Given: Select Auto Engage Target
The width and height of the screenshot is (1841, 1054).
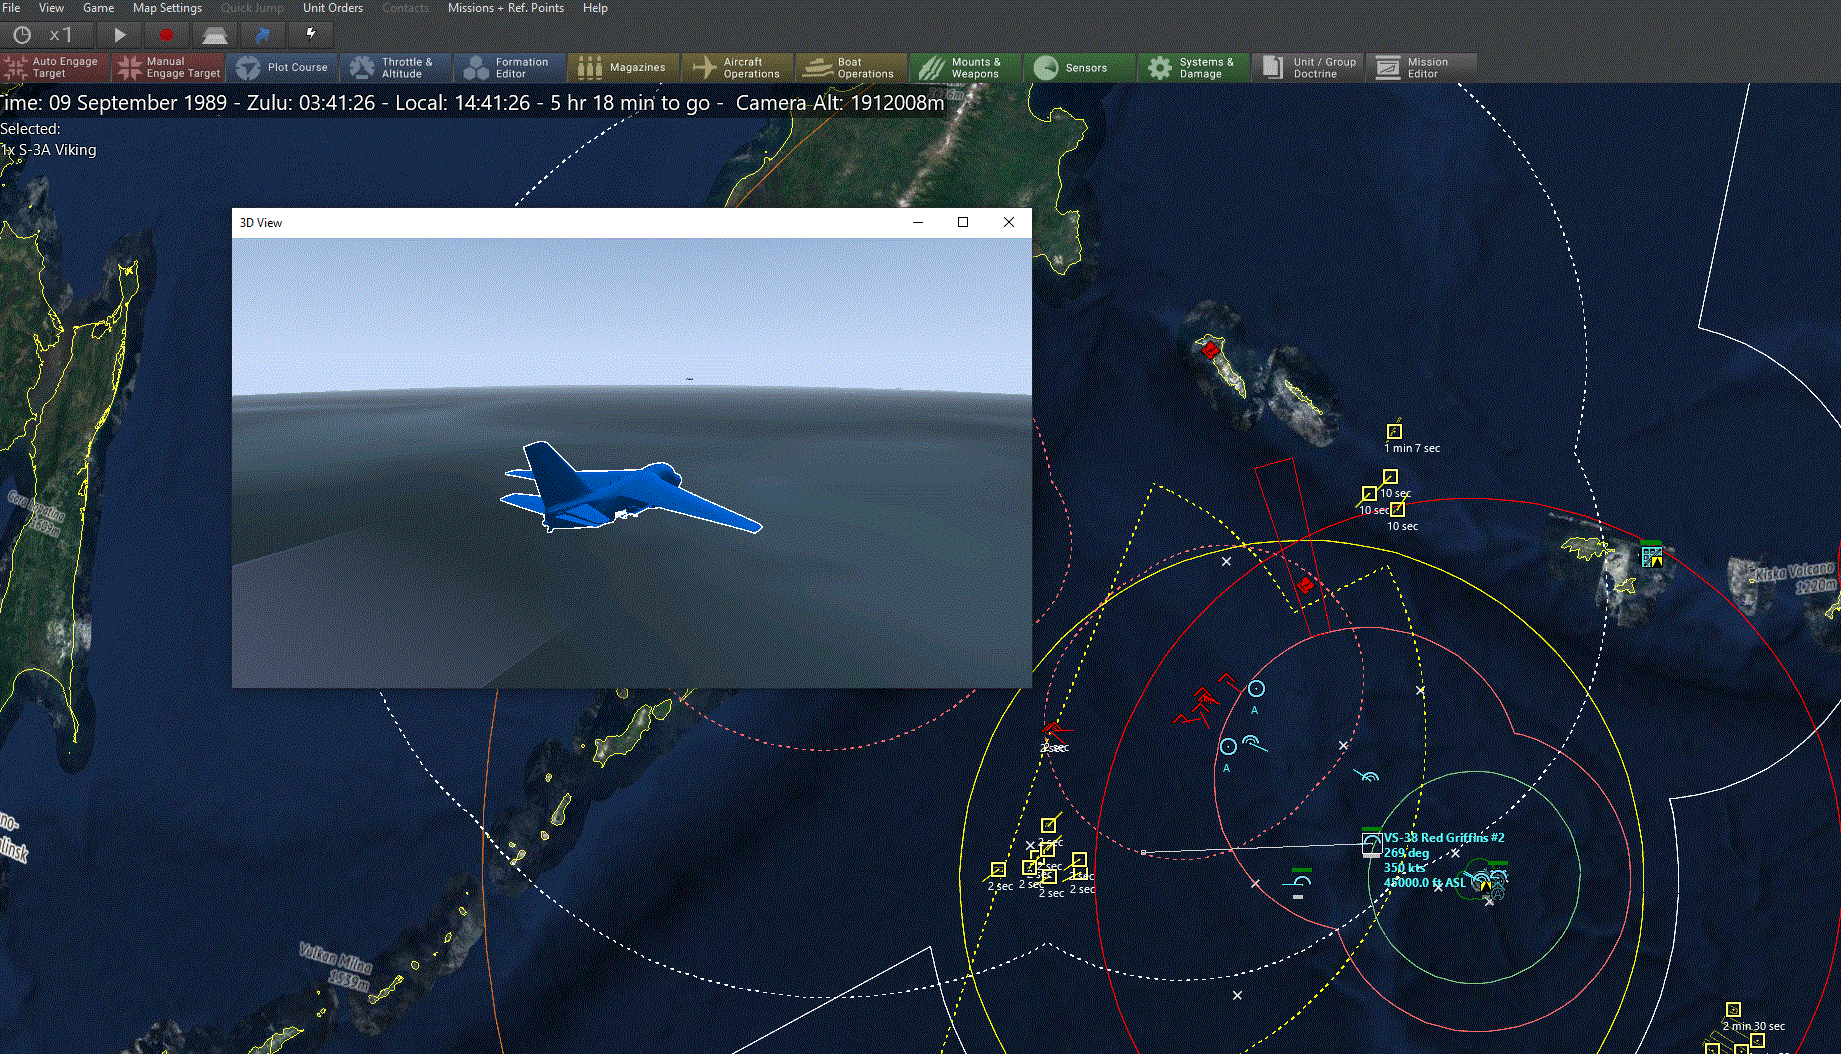Looking at the screenshot, I should click(x=55, y=67).
